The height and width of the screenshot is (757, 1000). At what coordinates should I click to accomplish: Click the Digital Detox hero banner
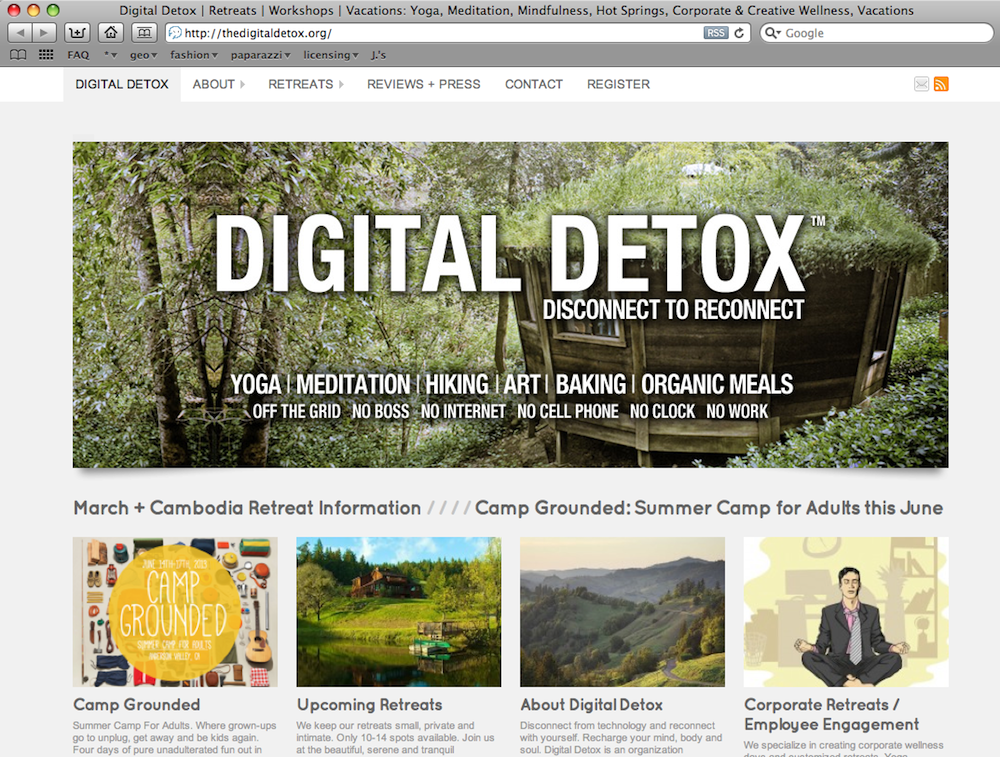coord(510,304)
